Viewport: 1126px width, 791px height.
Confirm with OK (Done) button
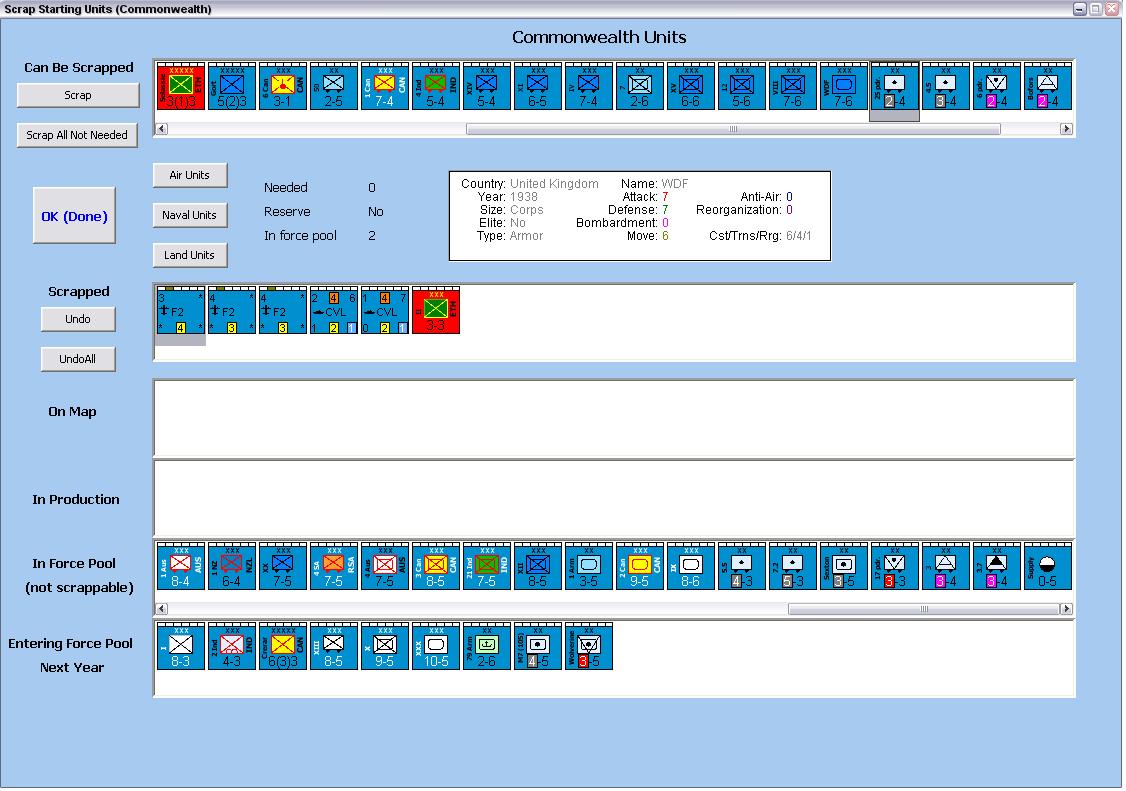74,216
